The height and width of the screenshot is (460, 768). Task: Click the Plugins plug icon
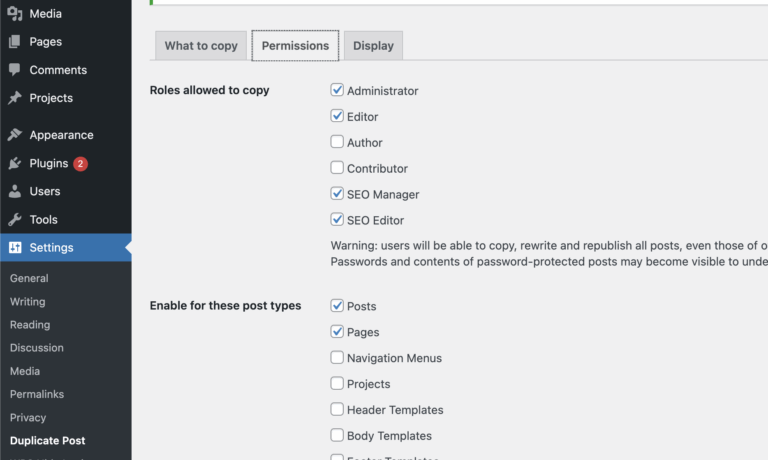point(15,163)
